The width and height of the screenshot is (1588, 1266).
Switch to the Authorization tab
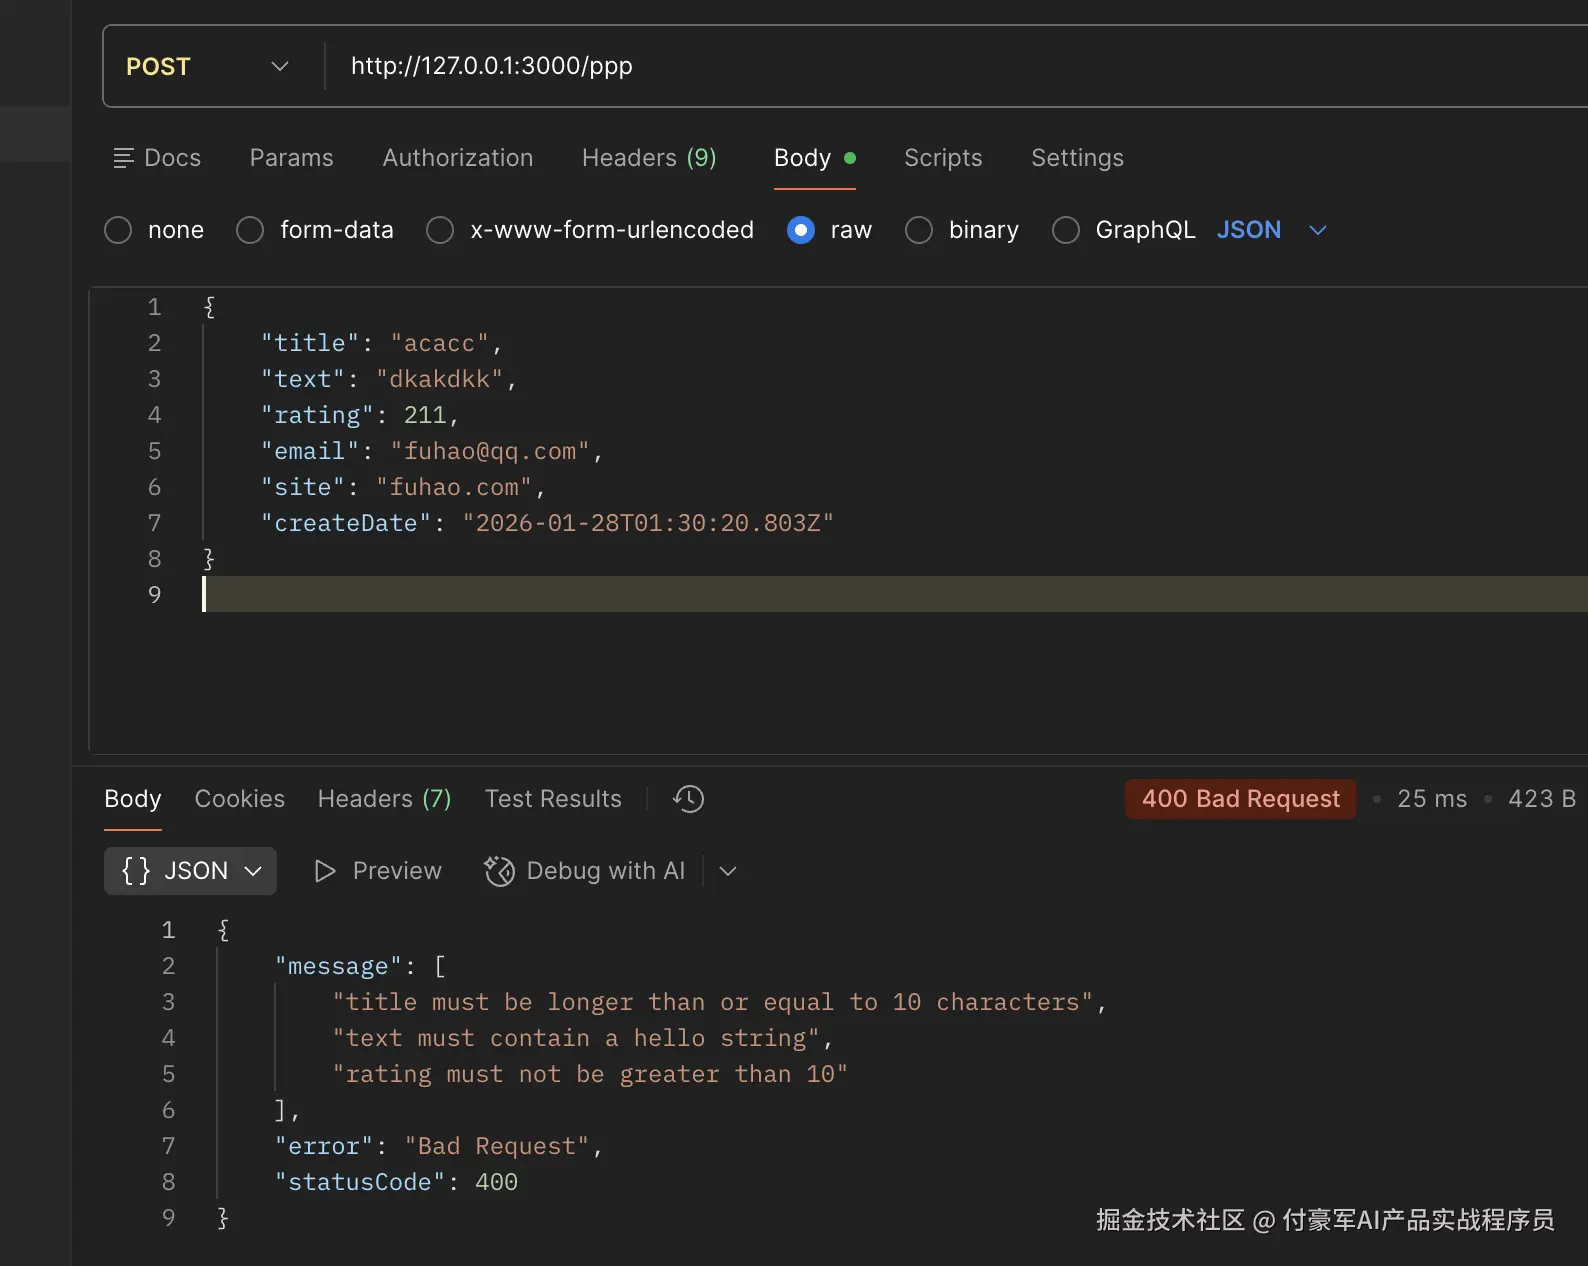458,158
